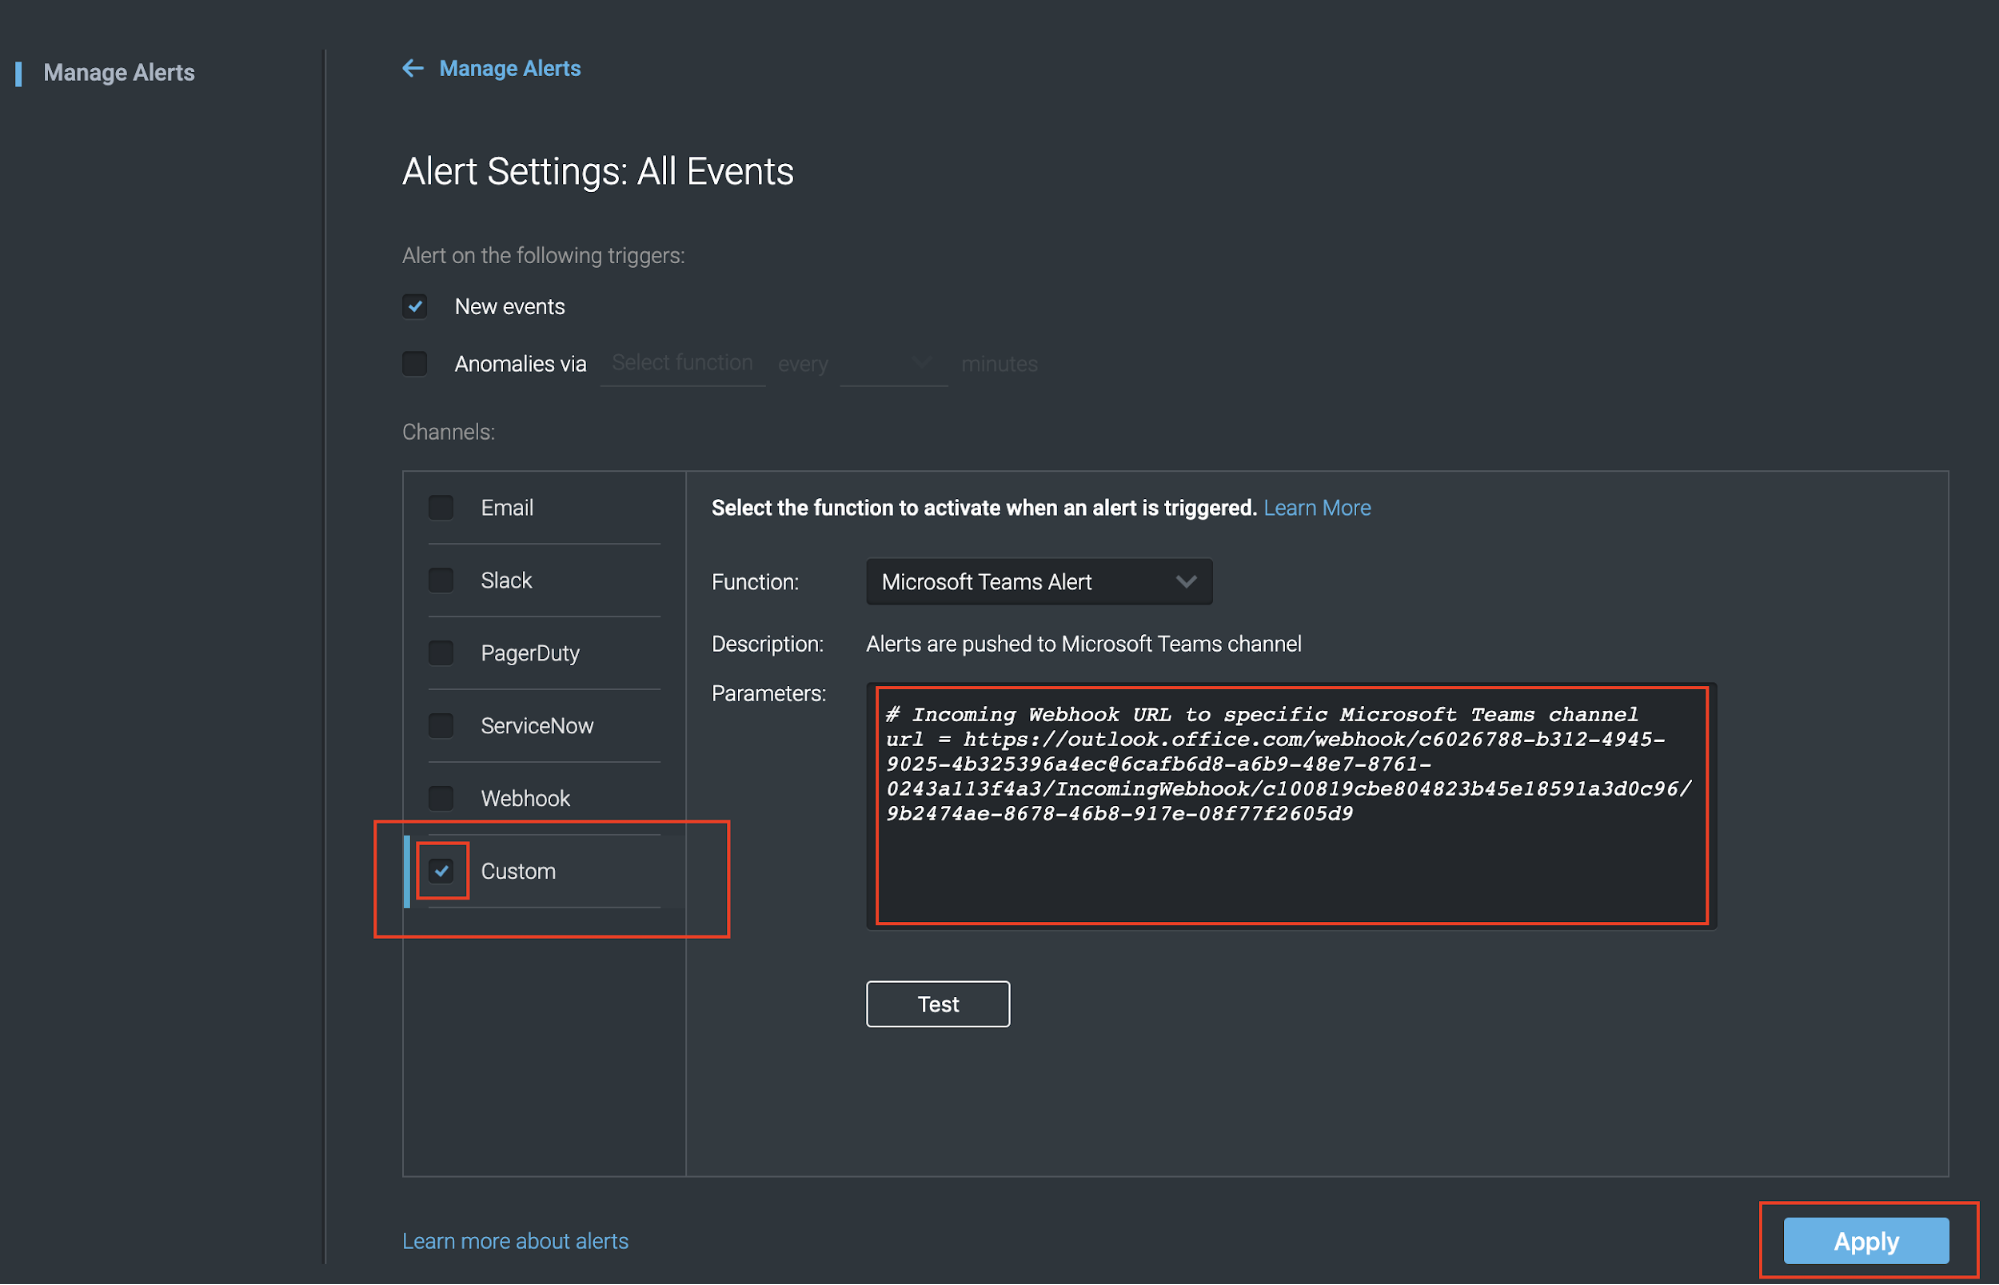
Task: Open the Microsoft Teams Alert function dropdown
Action: click(1038, 582)
